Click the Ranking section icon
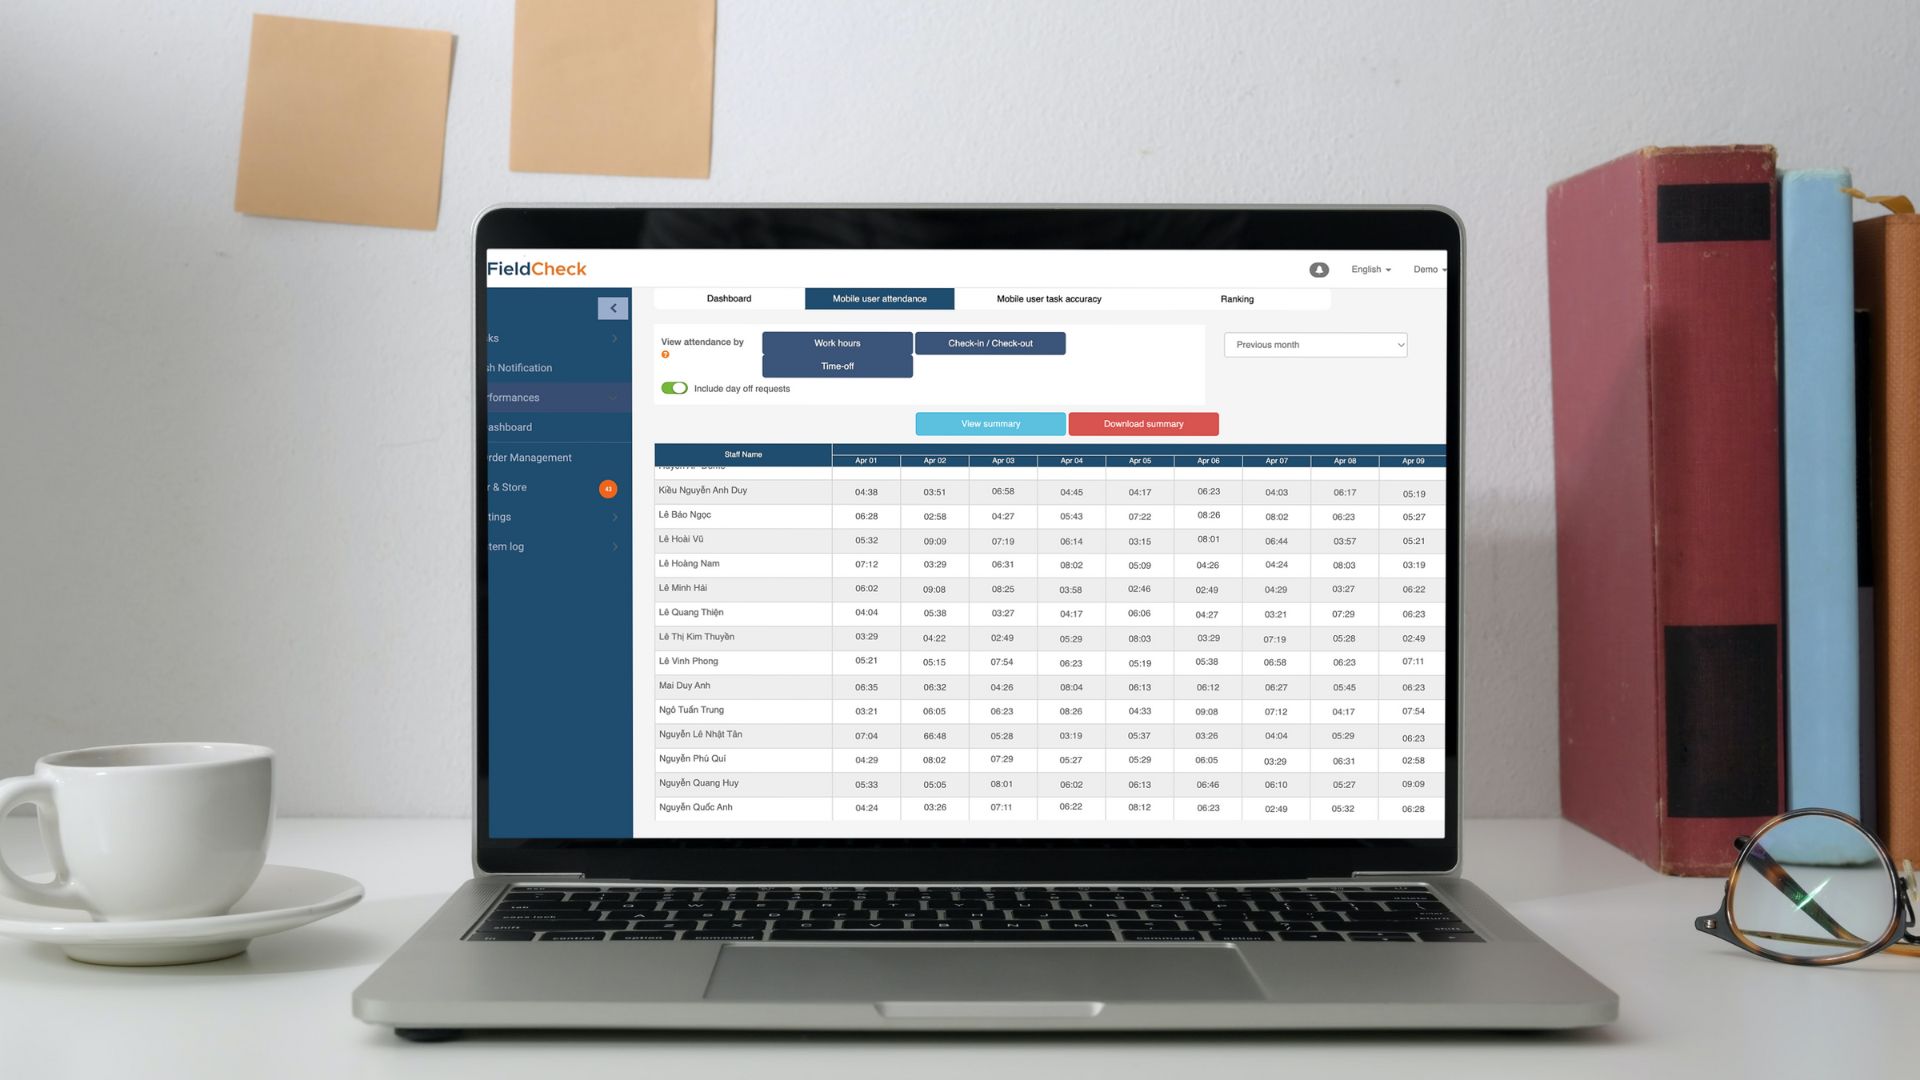The image size is (1920, 1080). click(x=1236, y=298)
